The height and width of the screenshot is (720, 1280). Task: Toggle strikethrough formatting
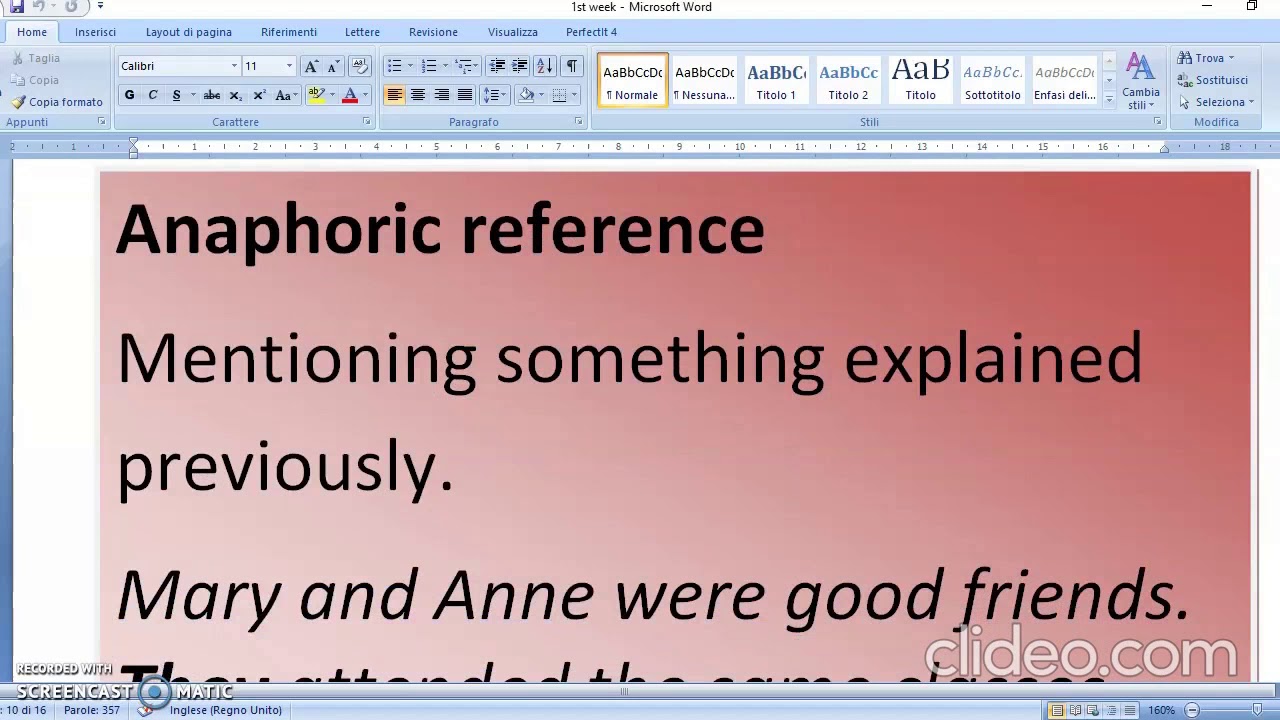(212, 95)
